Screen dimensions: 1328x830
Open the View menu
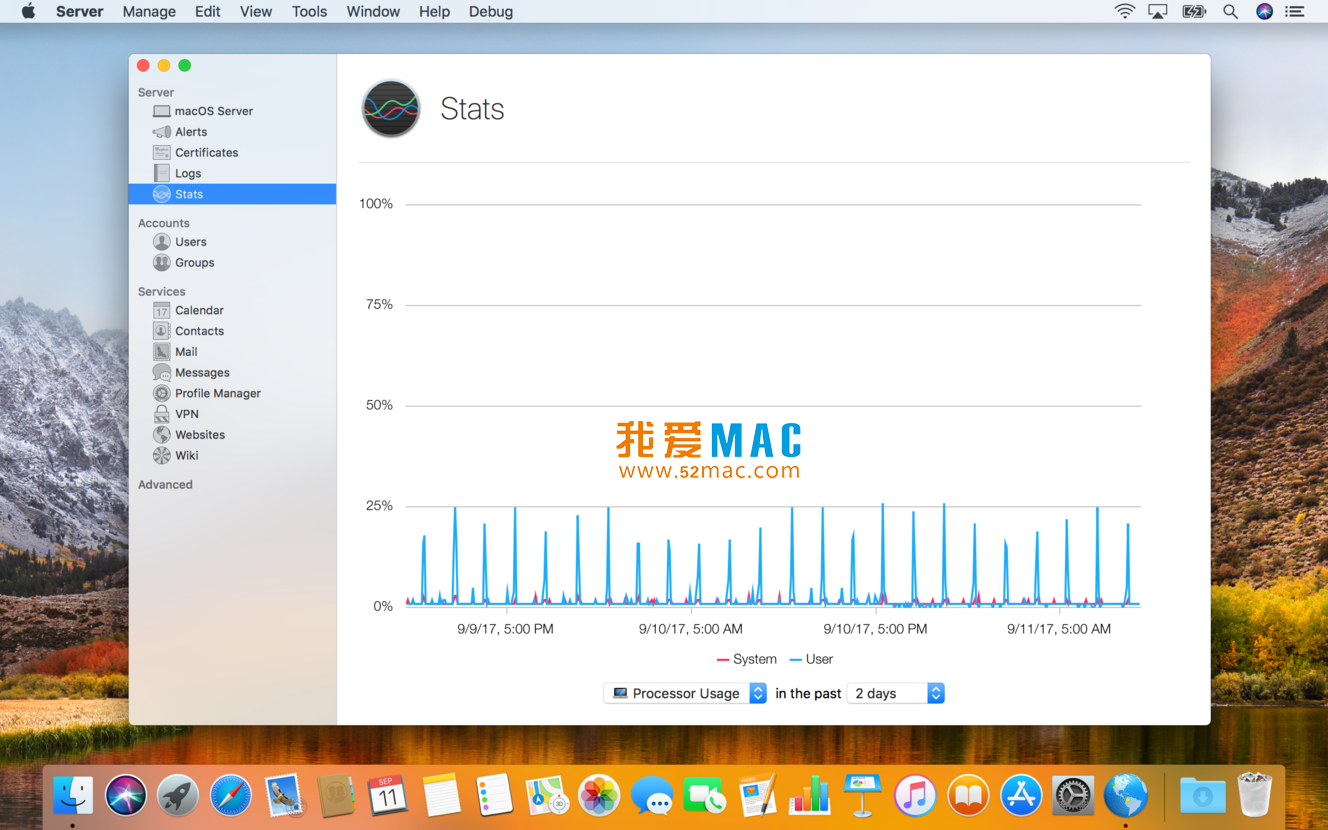pyautogui.click(x=256, y=11)
